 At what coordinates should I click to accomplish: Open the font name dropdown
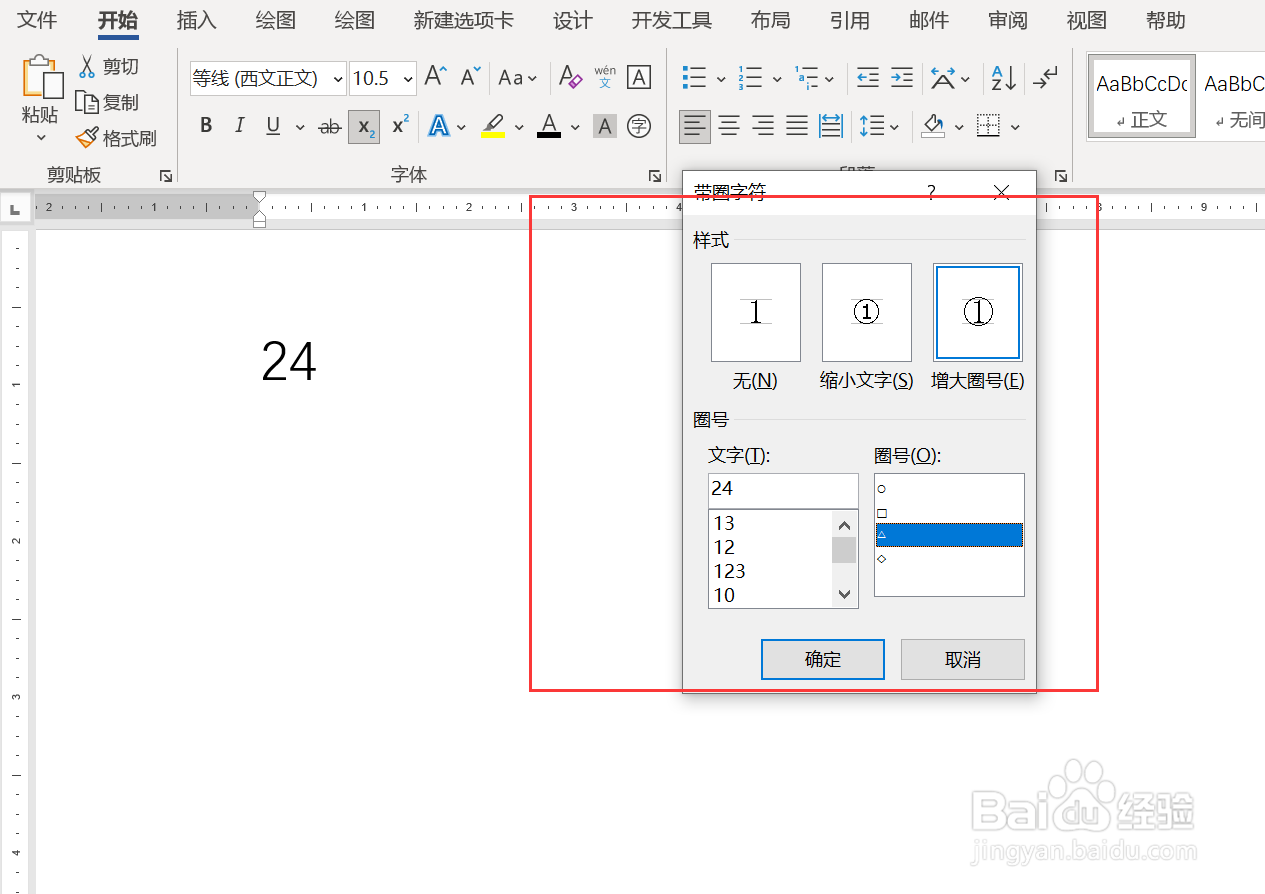(338, 78)
